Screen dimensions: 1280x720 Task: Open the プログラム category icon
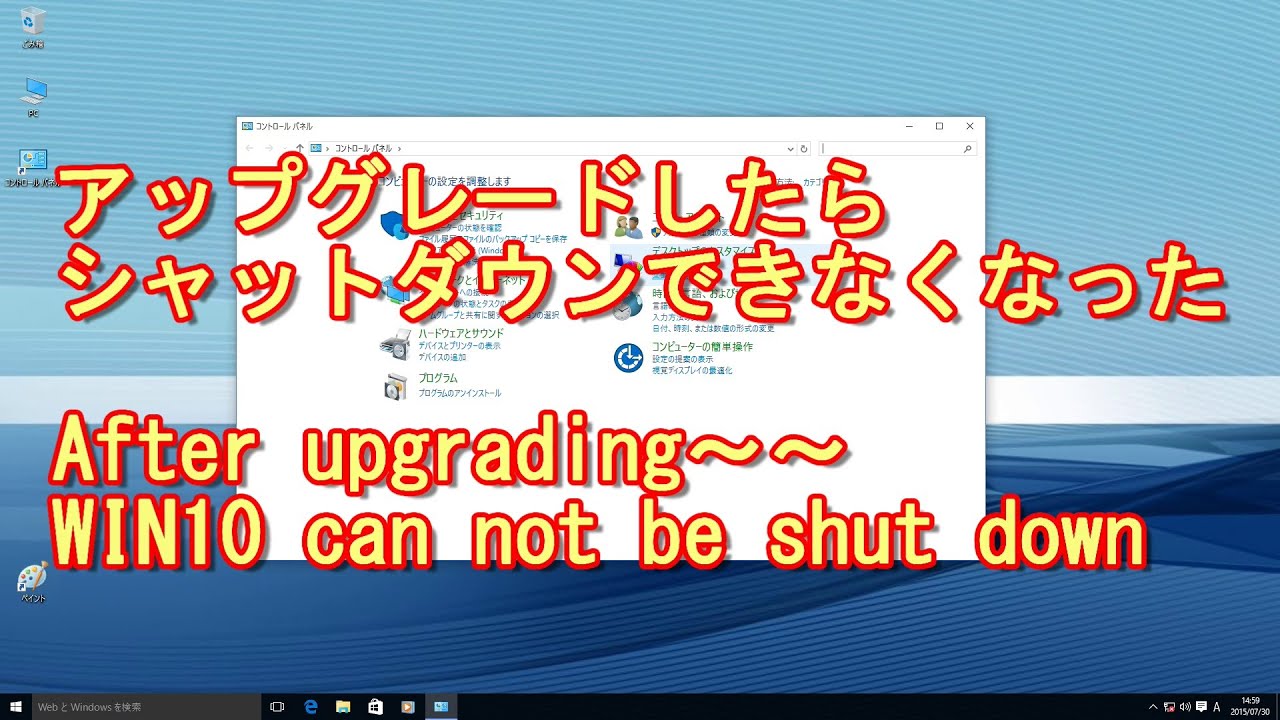pyautogui.click(x=396, y=386)
